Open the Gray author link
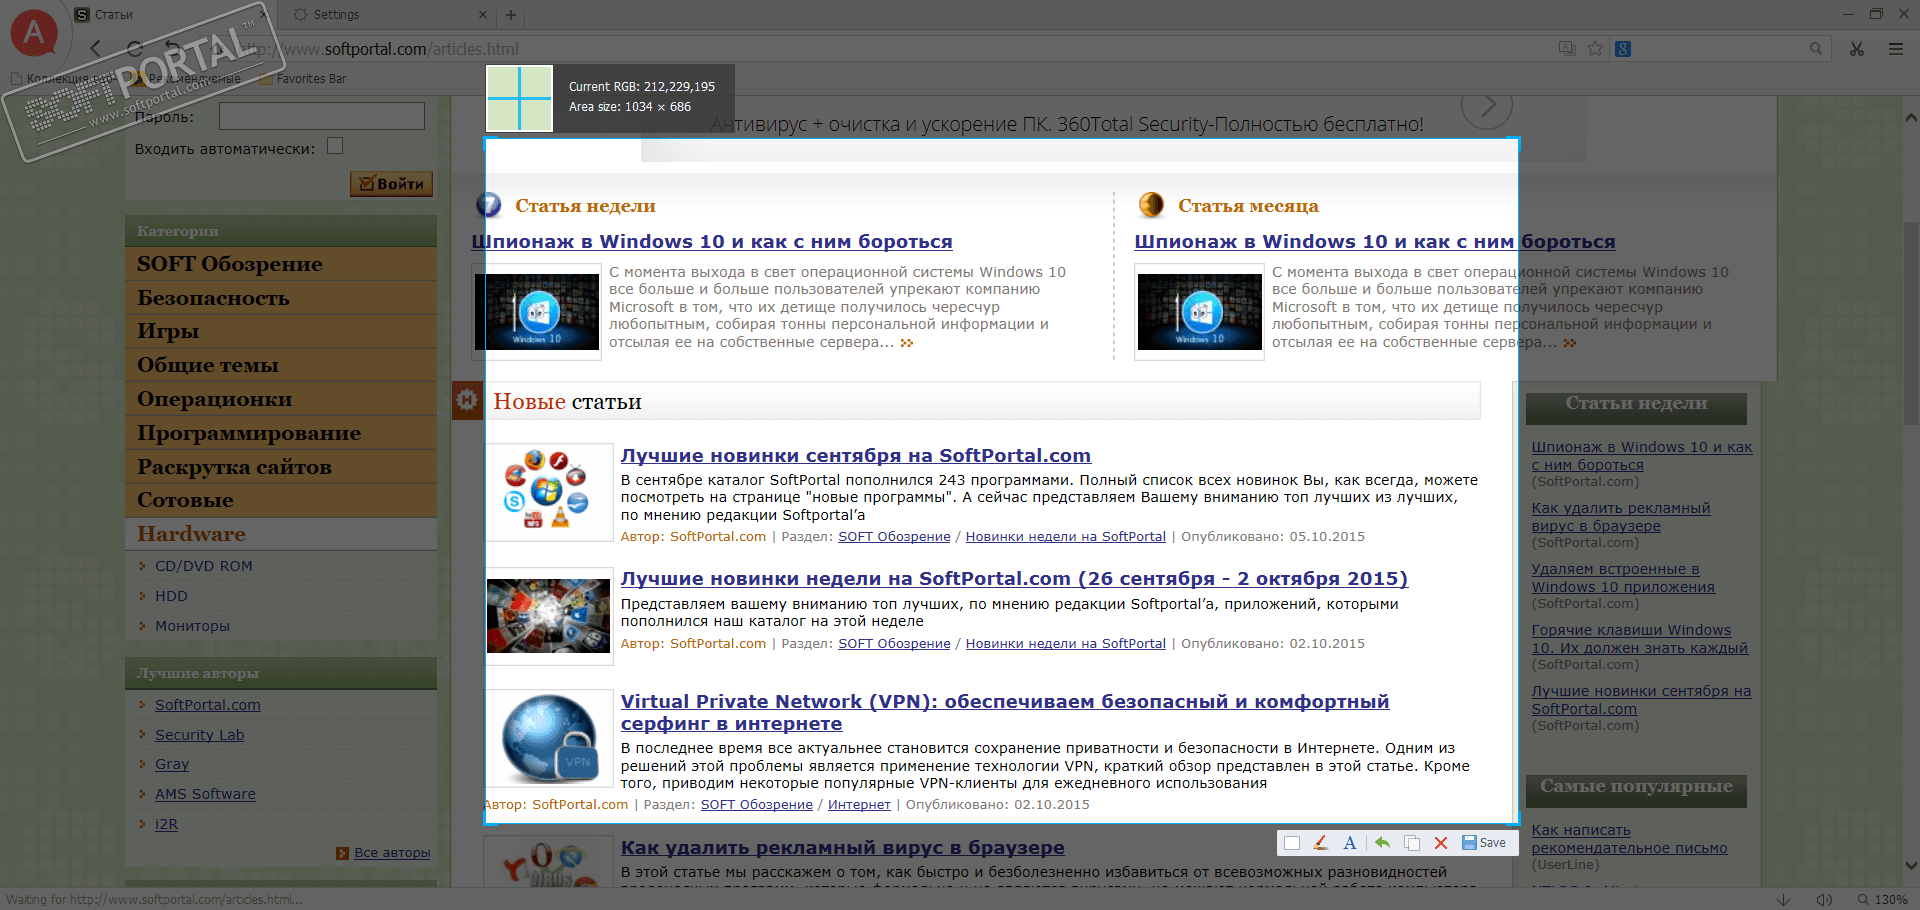Image resolution: width=1920 pixels, height=910 pixels. tap(172, 764)
